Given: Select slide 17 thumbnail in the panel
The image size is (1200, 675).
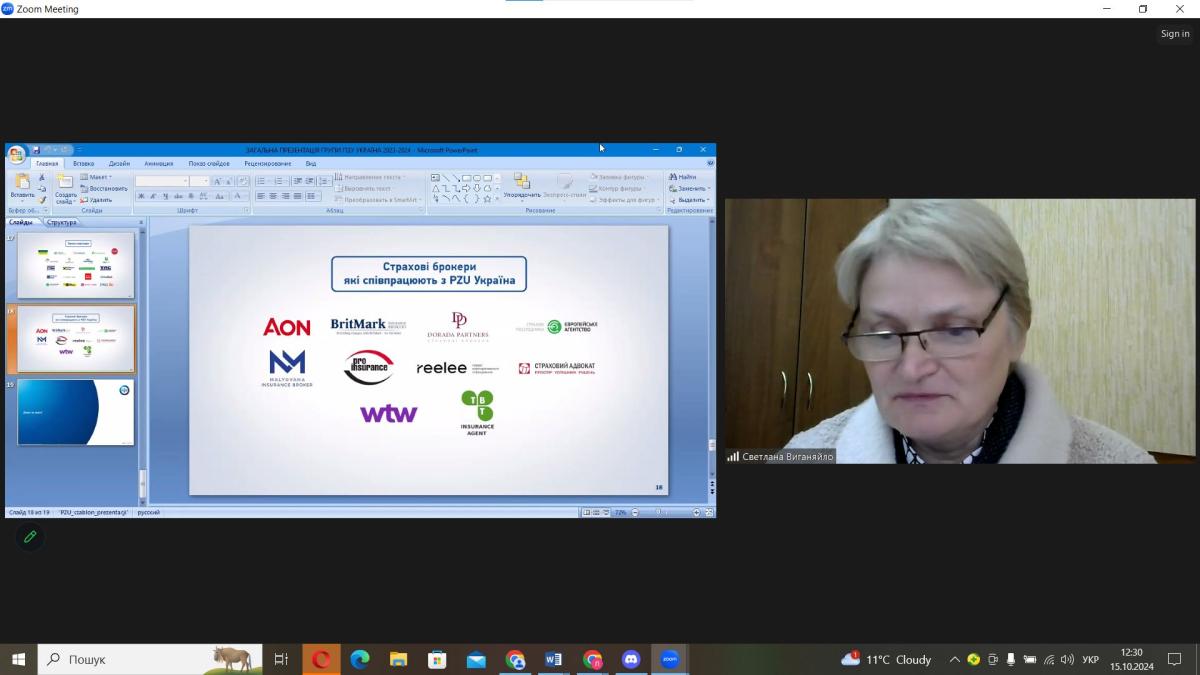Looking at the screenshot, I should click(x=75, y=267).
